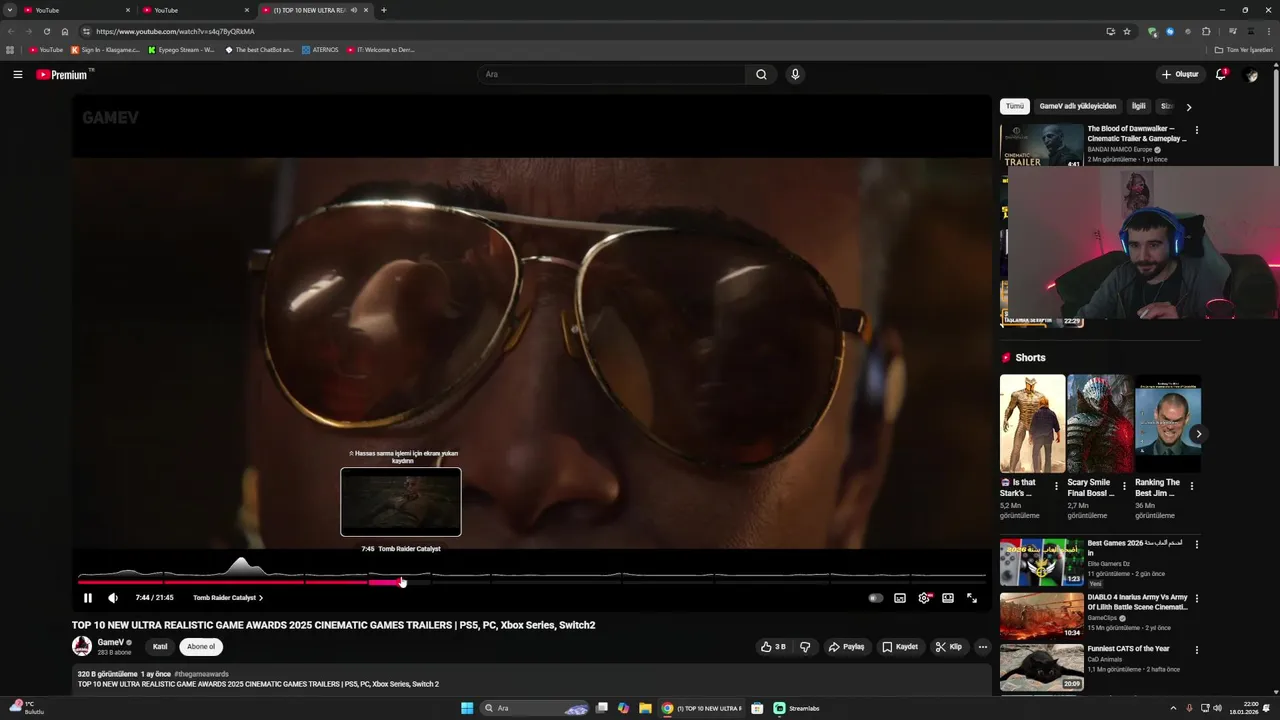The image size is (1280, 720).
Task: Open options for Scary Smile Final Boss short
Action: click(1123, 487)
